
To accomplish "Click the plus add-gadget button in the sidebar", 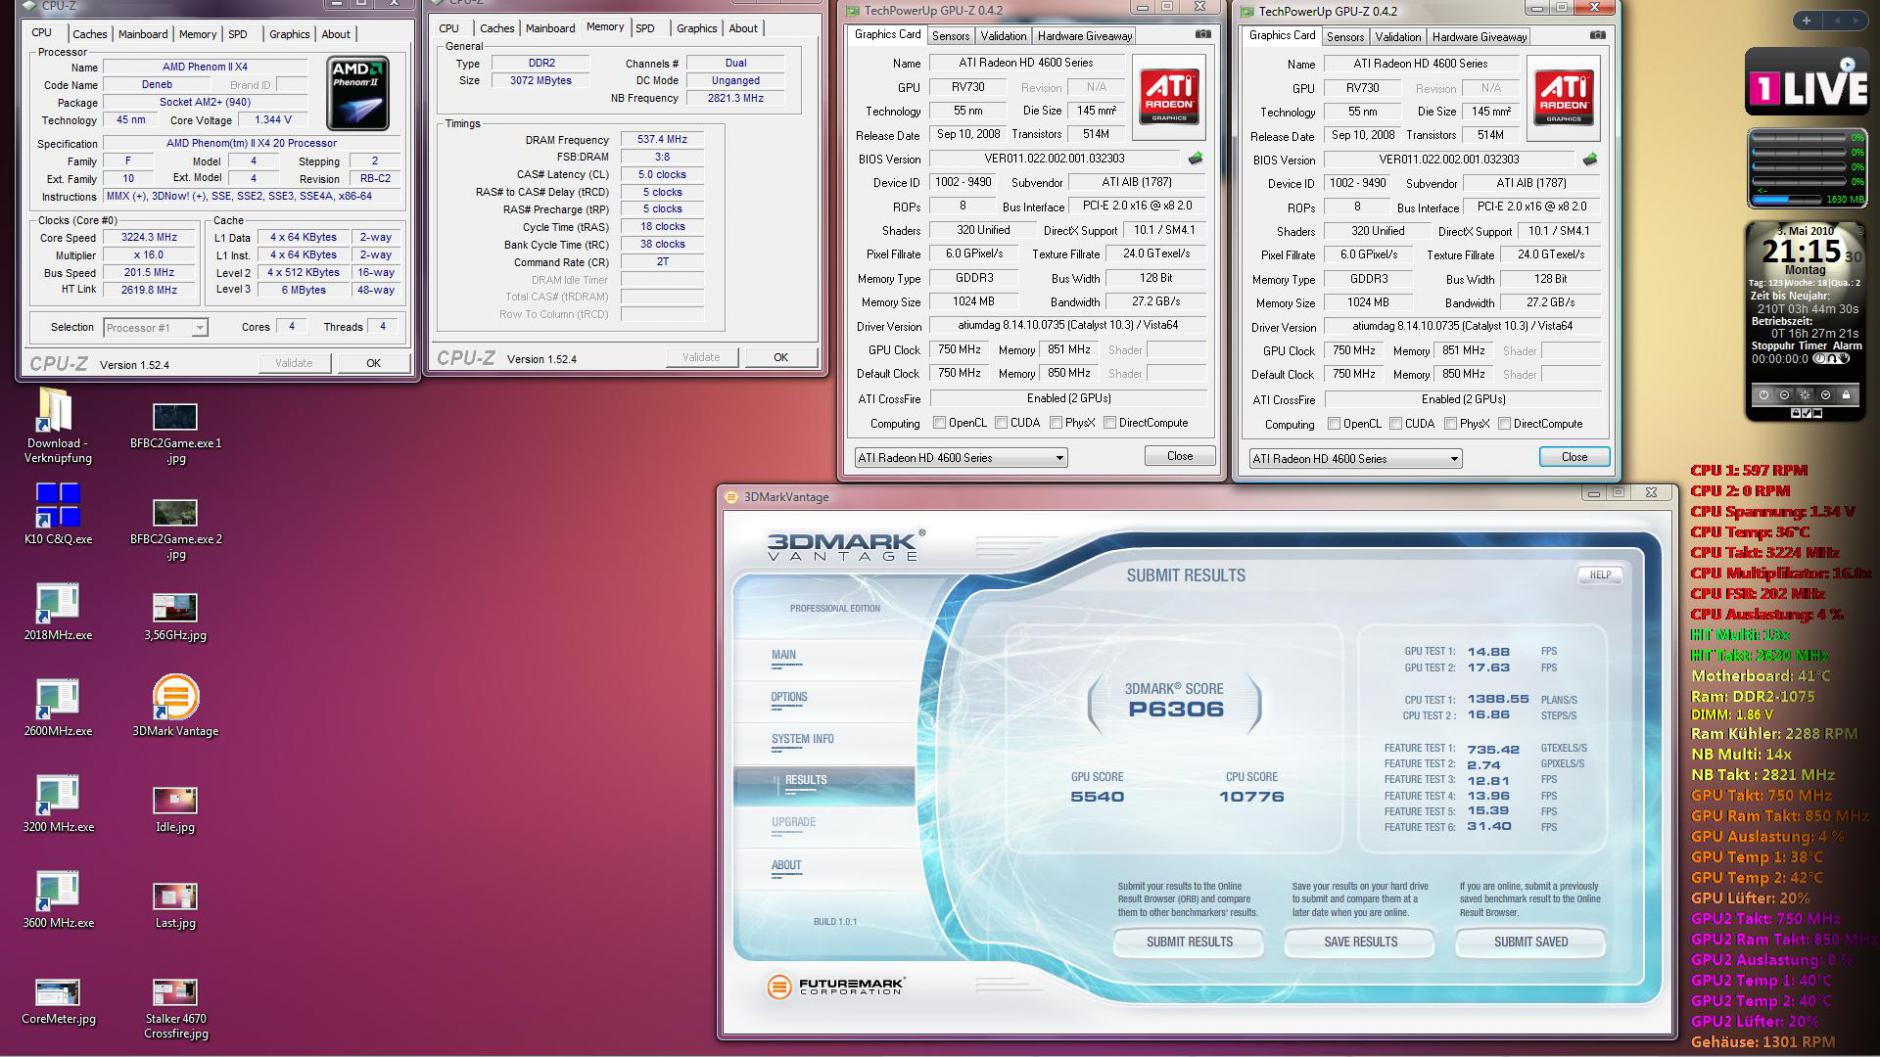I will coord(1806,20).
